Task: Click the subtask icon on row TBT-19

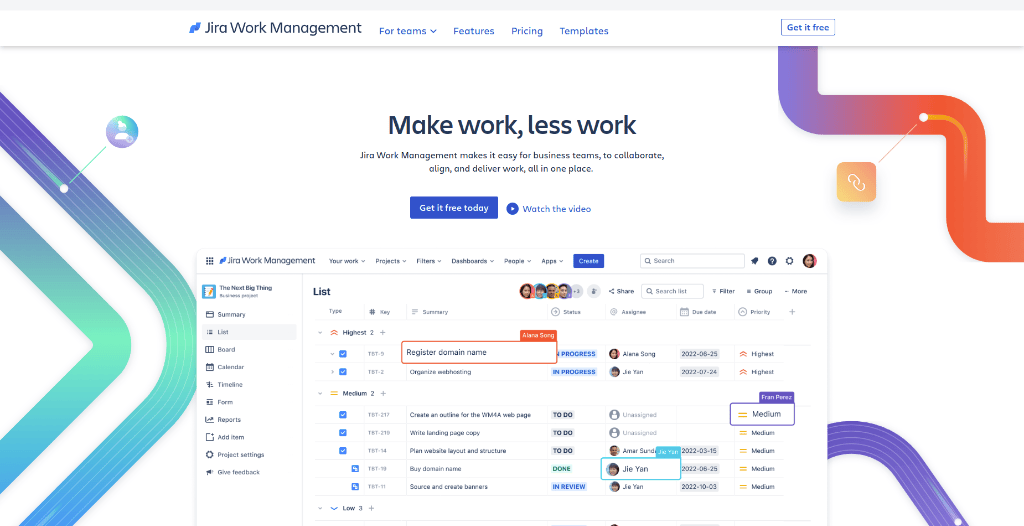Action: (355, 468)
